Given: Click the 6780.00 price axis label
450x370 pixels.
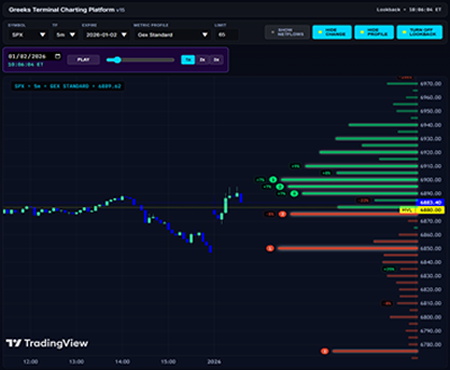Looking at the screenshot, I should (431, 344).
